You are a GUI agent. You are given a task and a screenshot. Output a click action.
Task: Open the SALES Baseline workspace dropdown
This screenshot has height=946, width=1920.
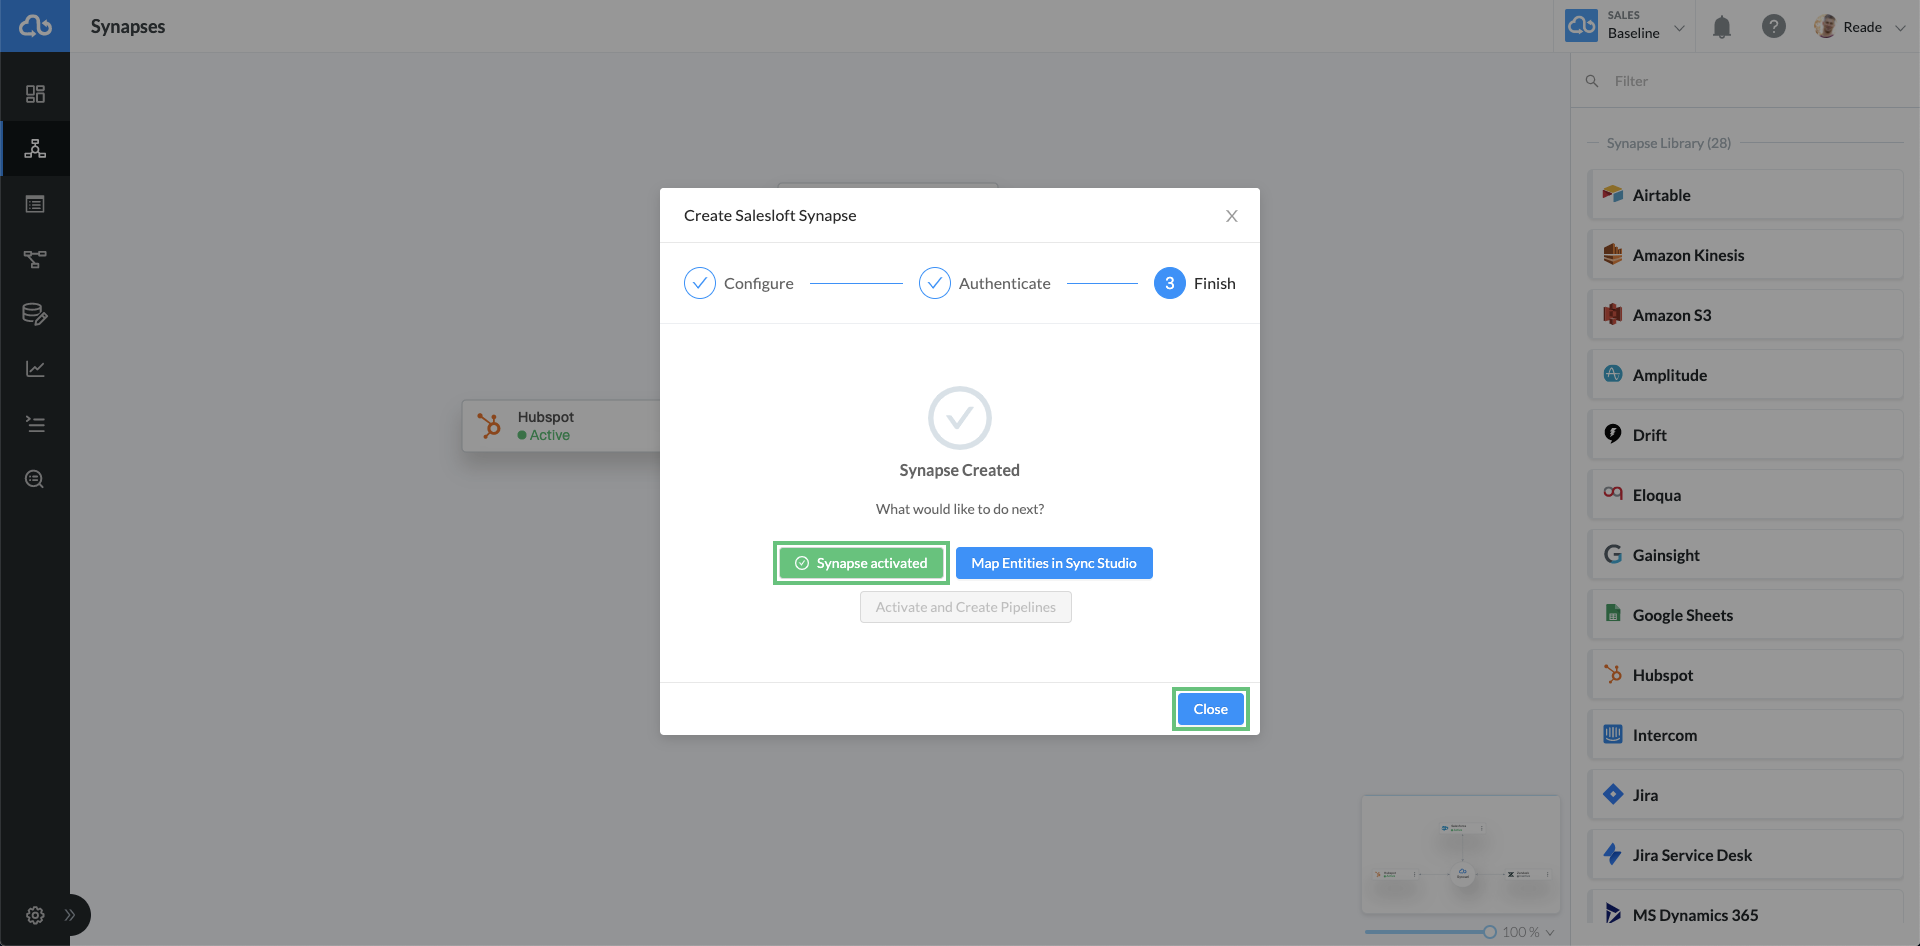tap(1626, 26)
